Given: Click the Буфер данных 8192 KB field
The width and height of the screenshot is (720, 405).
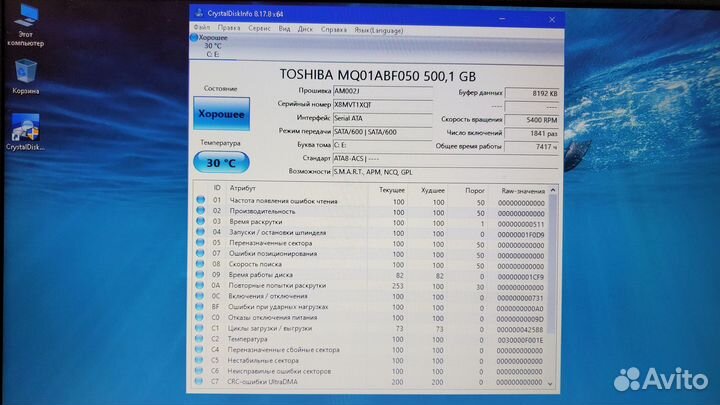Looking at the screenshot, I should pos(532,93).
